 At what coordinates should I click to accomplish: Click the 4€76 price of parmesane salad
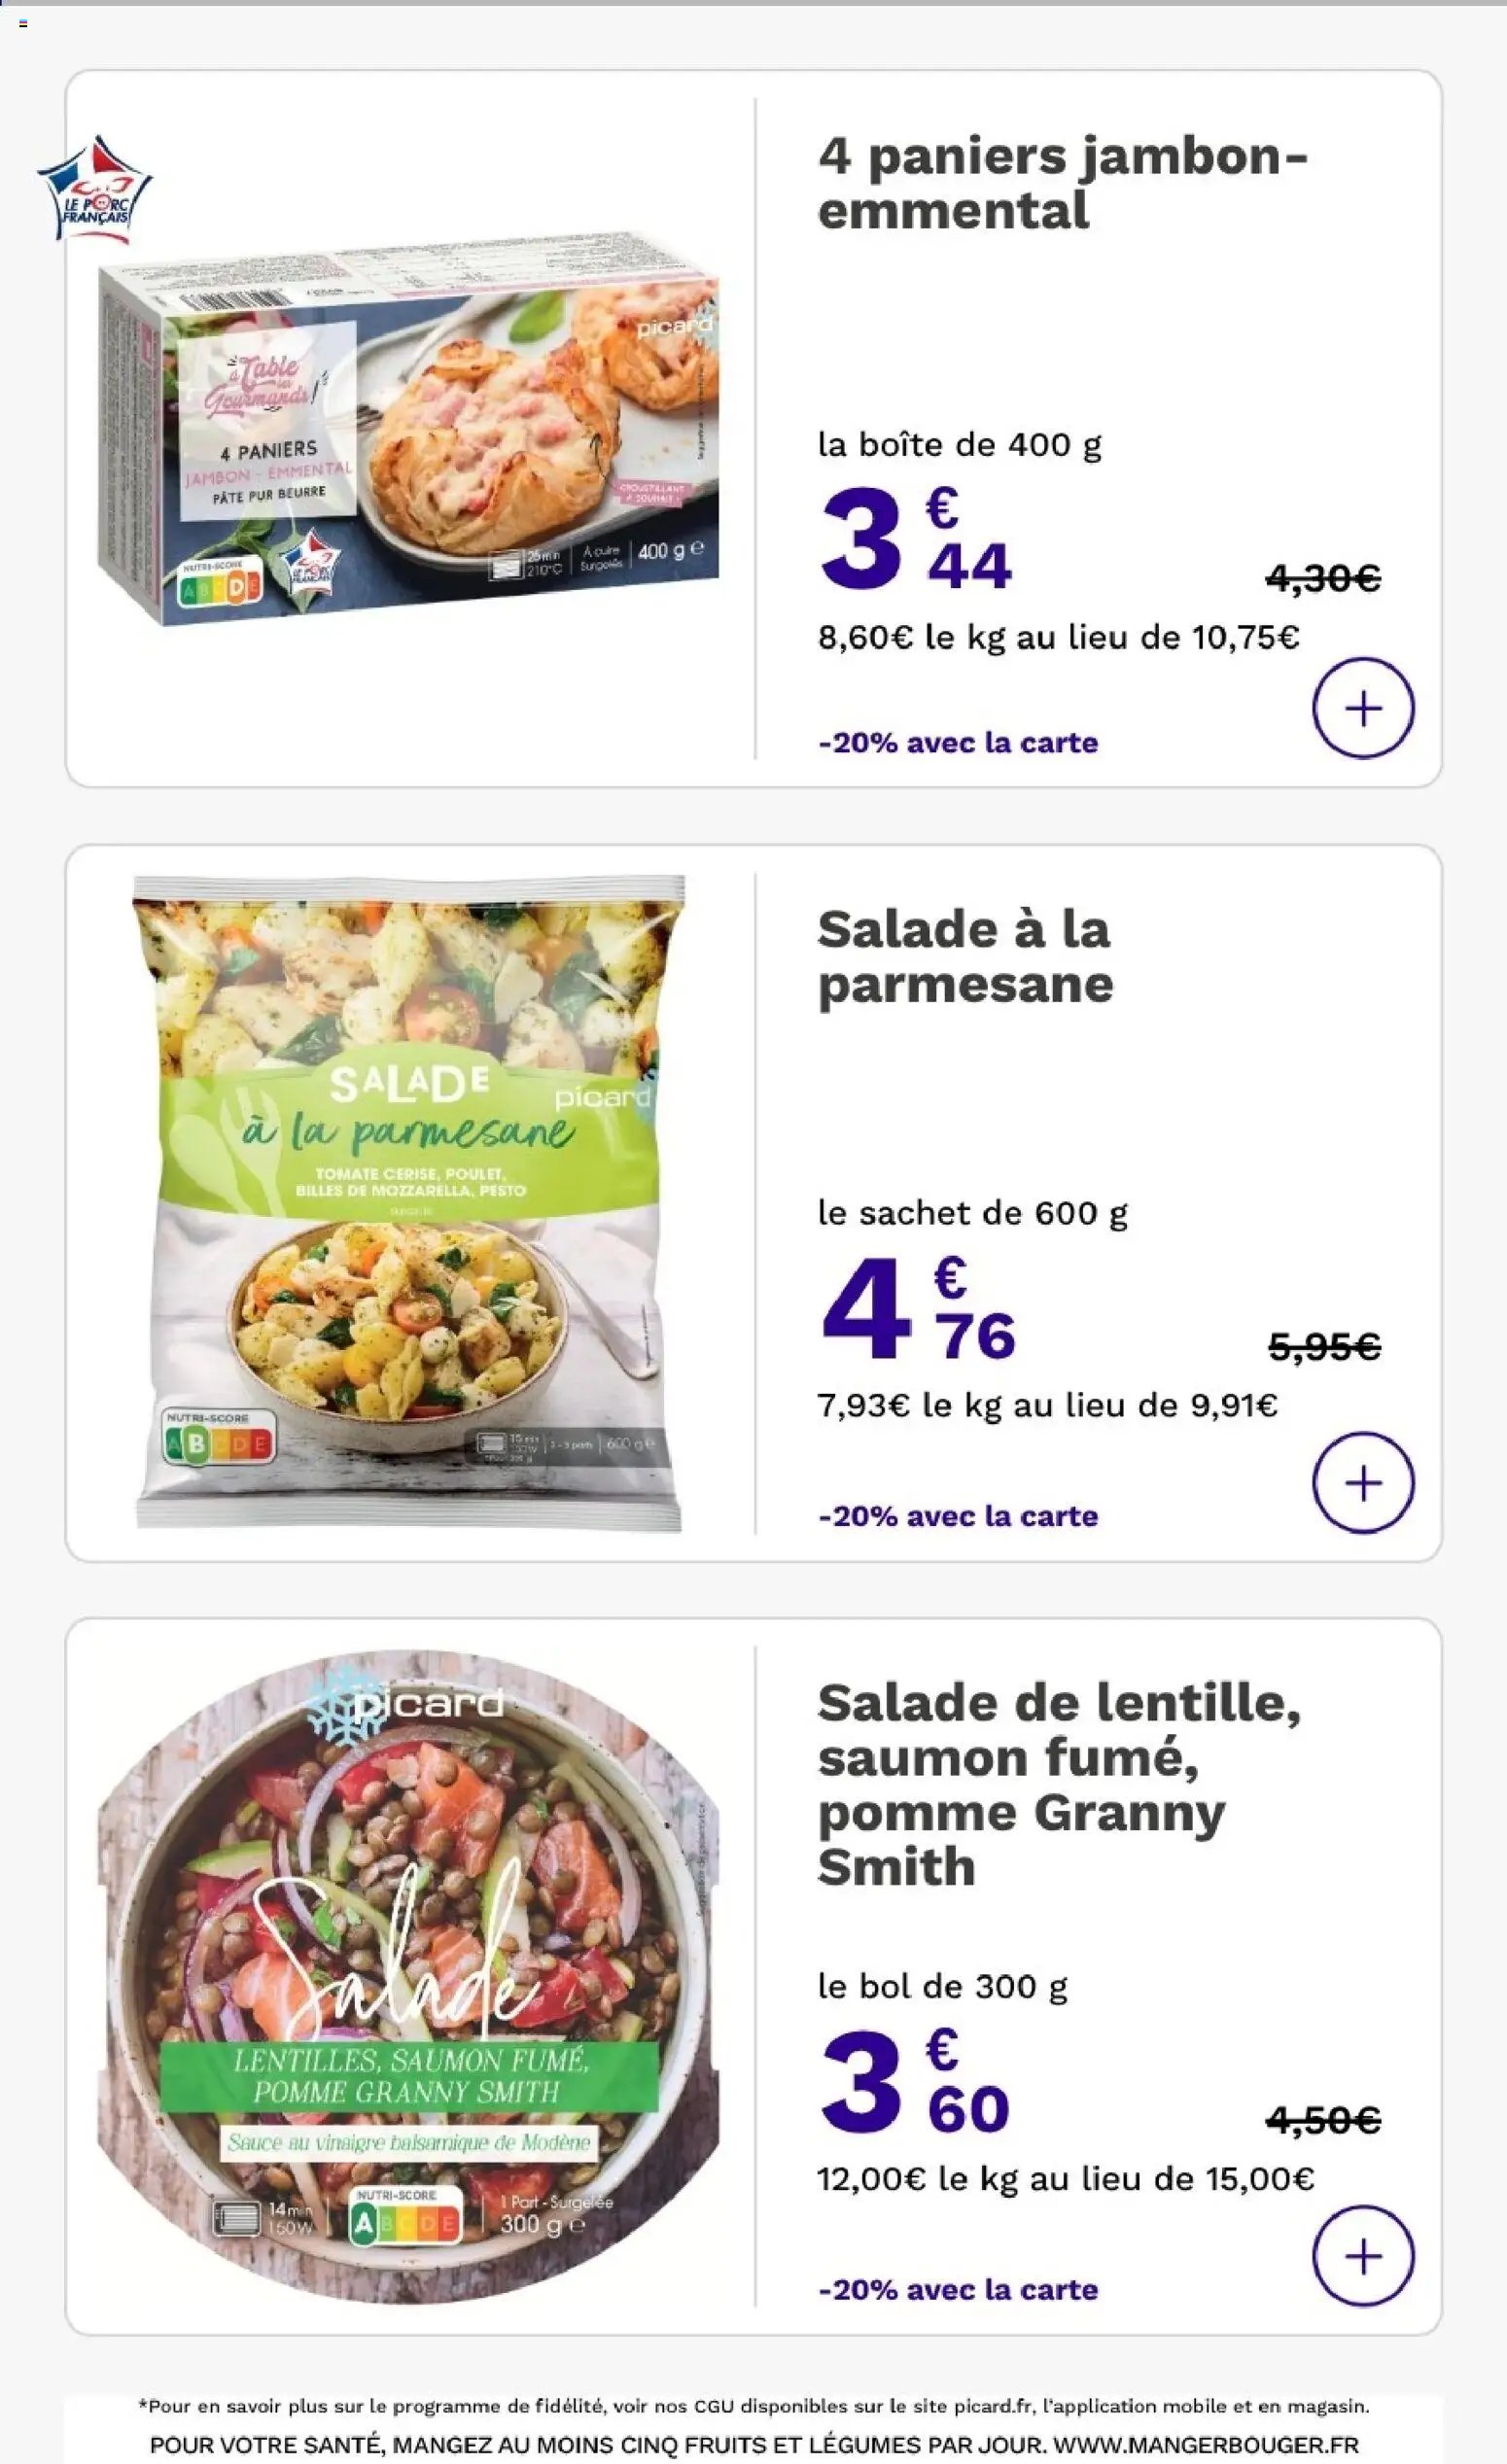pos(918,1309)
